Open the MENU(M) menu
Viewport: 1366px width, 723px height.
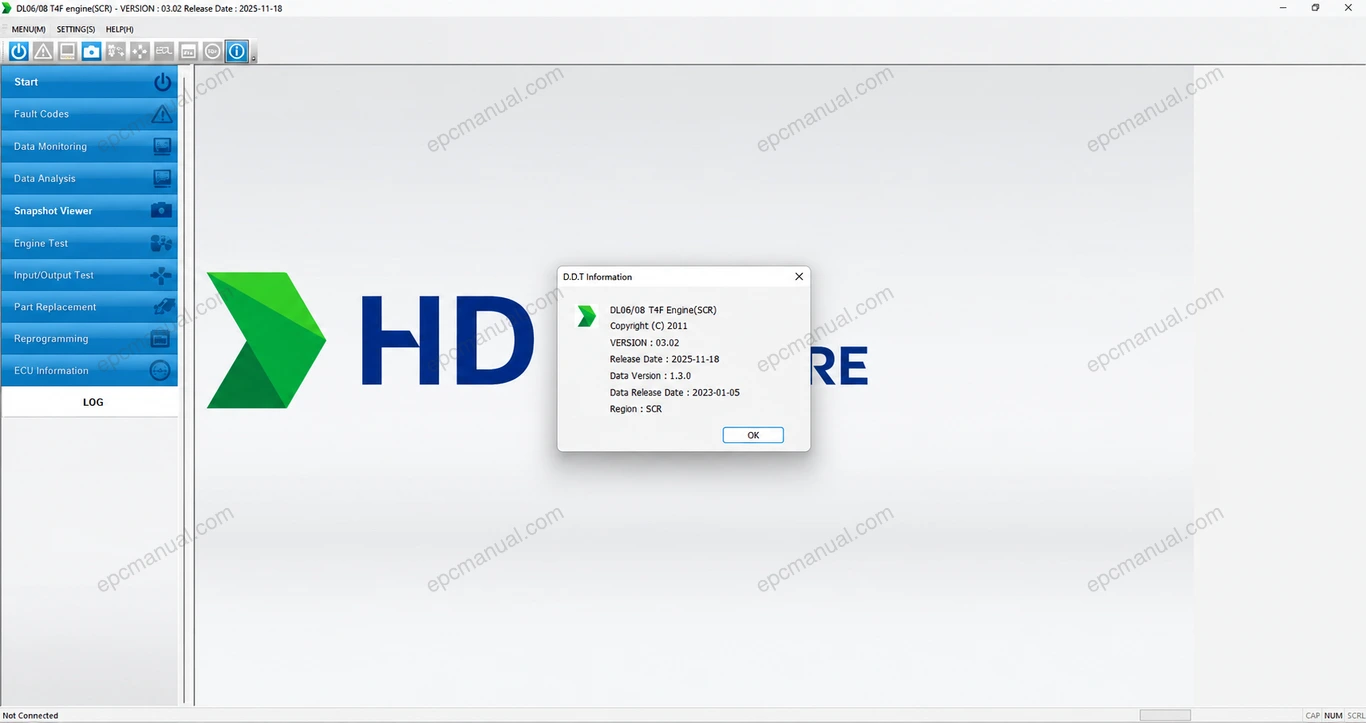[x=28, y=29]
